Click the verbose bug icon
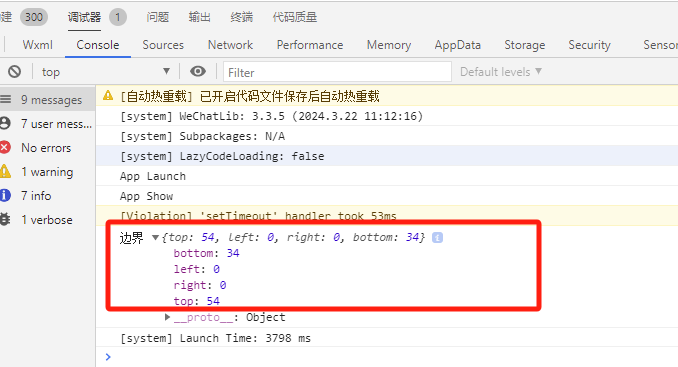Viewport: 678px width, 367px height. 5,219
